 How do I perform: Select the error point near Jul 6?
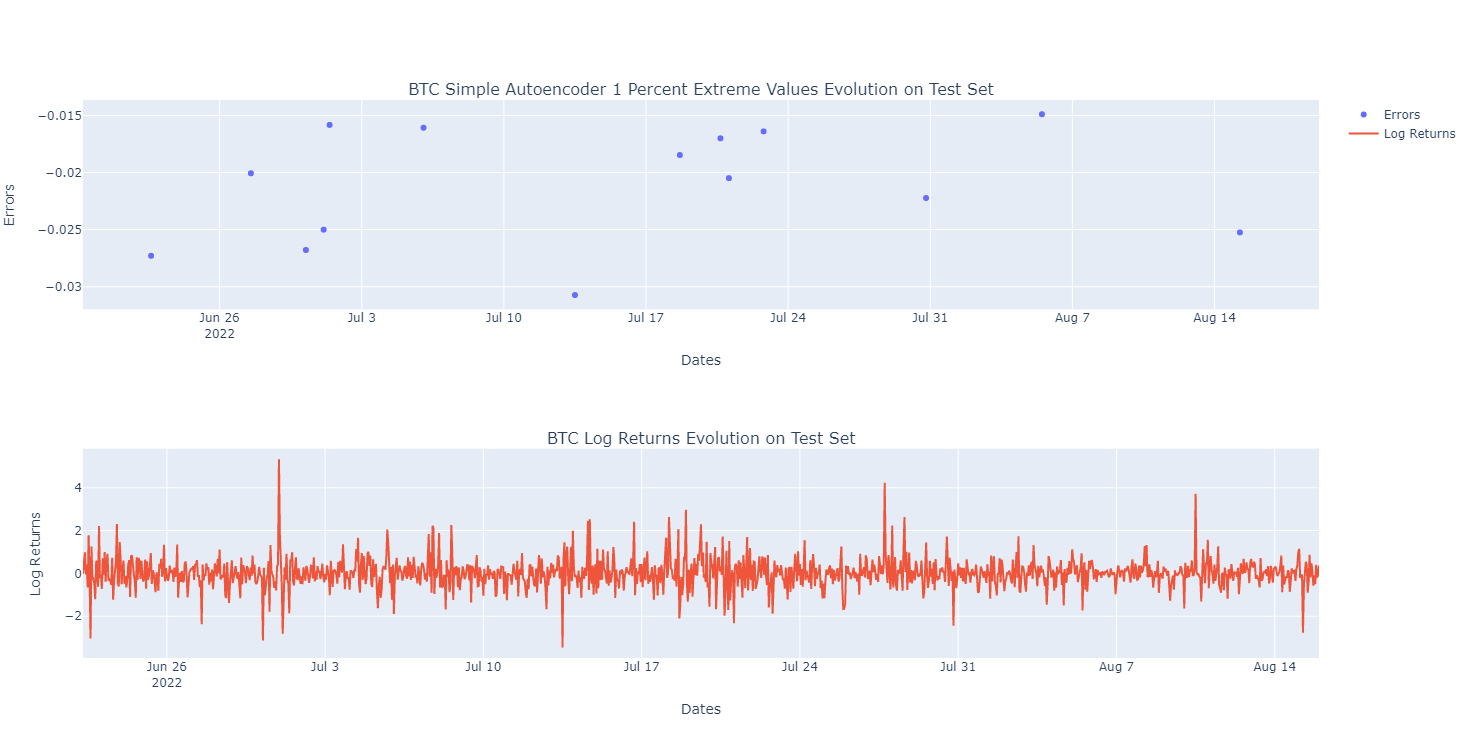[424, 128]
